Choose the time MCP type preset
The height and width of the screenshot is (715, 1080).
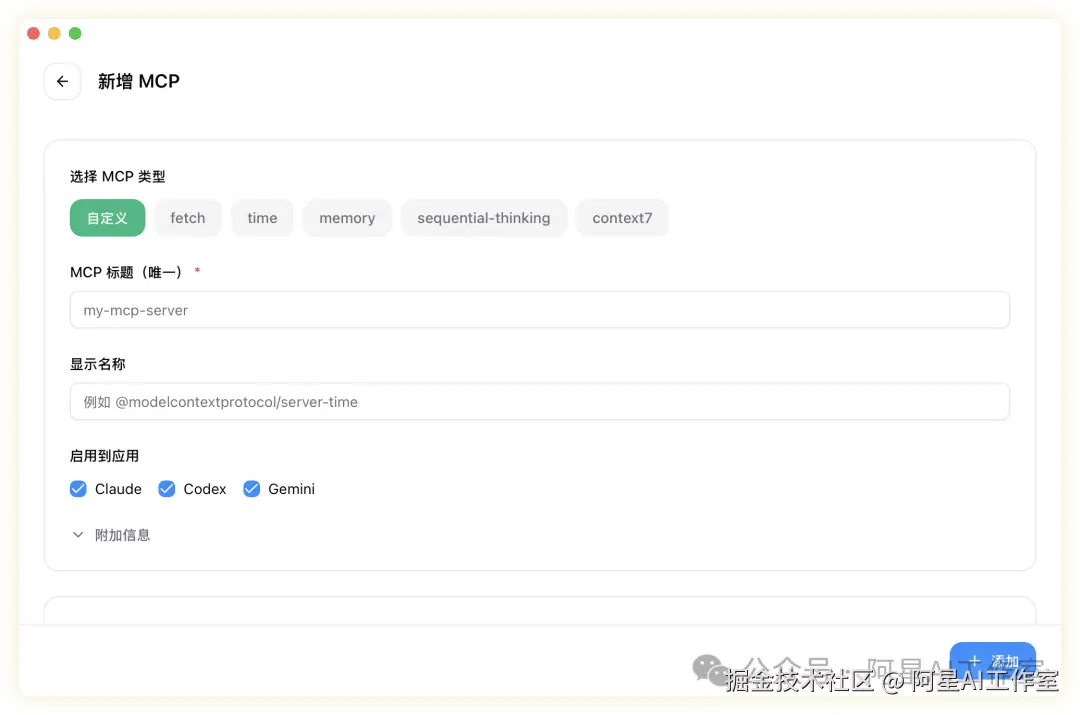[262, 218]
